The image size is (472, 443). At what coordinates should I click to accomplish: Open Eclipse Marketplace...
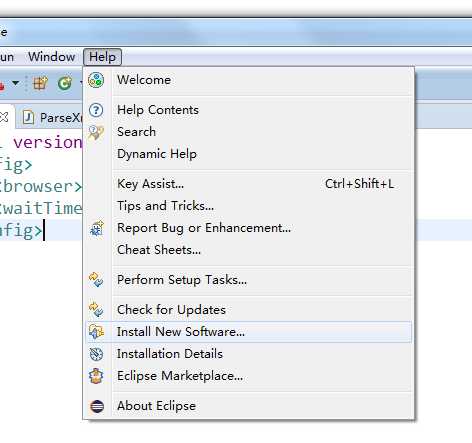click(x=248, y=376)
